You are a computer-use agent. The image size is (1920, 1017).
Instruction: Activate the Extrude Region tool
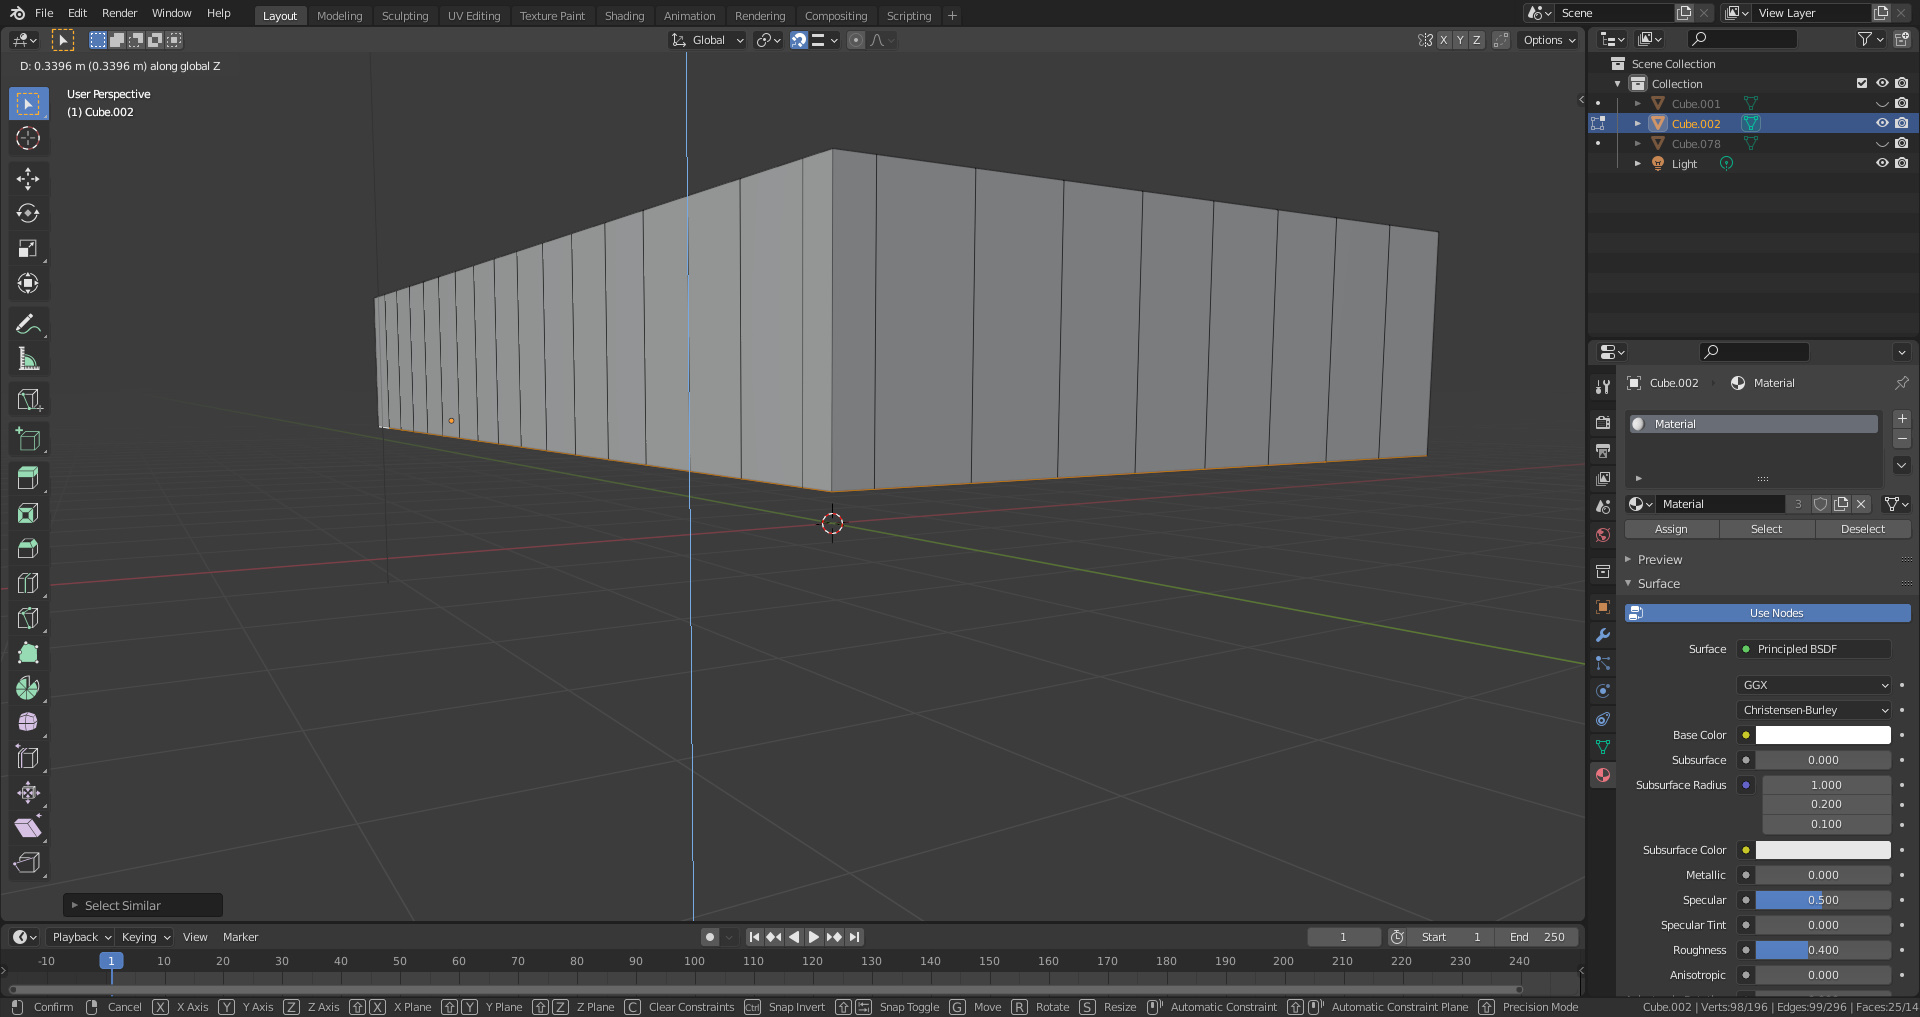[x=28, y=478]
